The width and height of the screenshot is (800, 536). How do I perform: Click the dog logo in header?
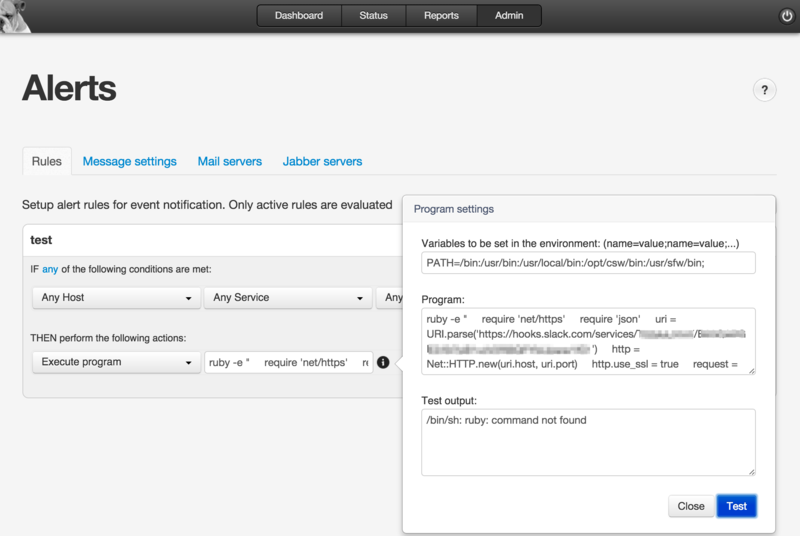(x=14, y=15)
